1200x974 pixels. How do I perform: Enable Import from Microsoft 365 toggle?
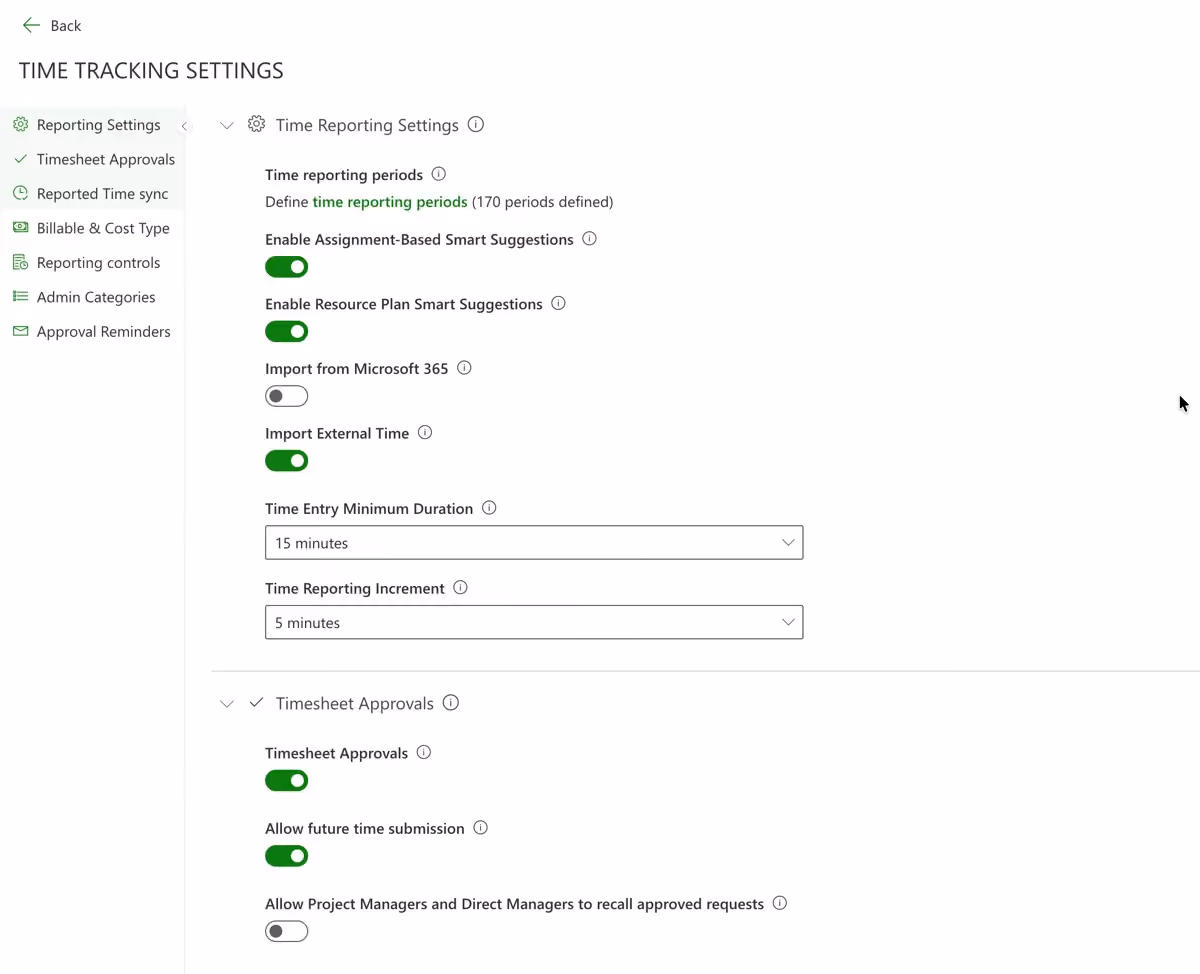coord(287,396)
